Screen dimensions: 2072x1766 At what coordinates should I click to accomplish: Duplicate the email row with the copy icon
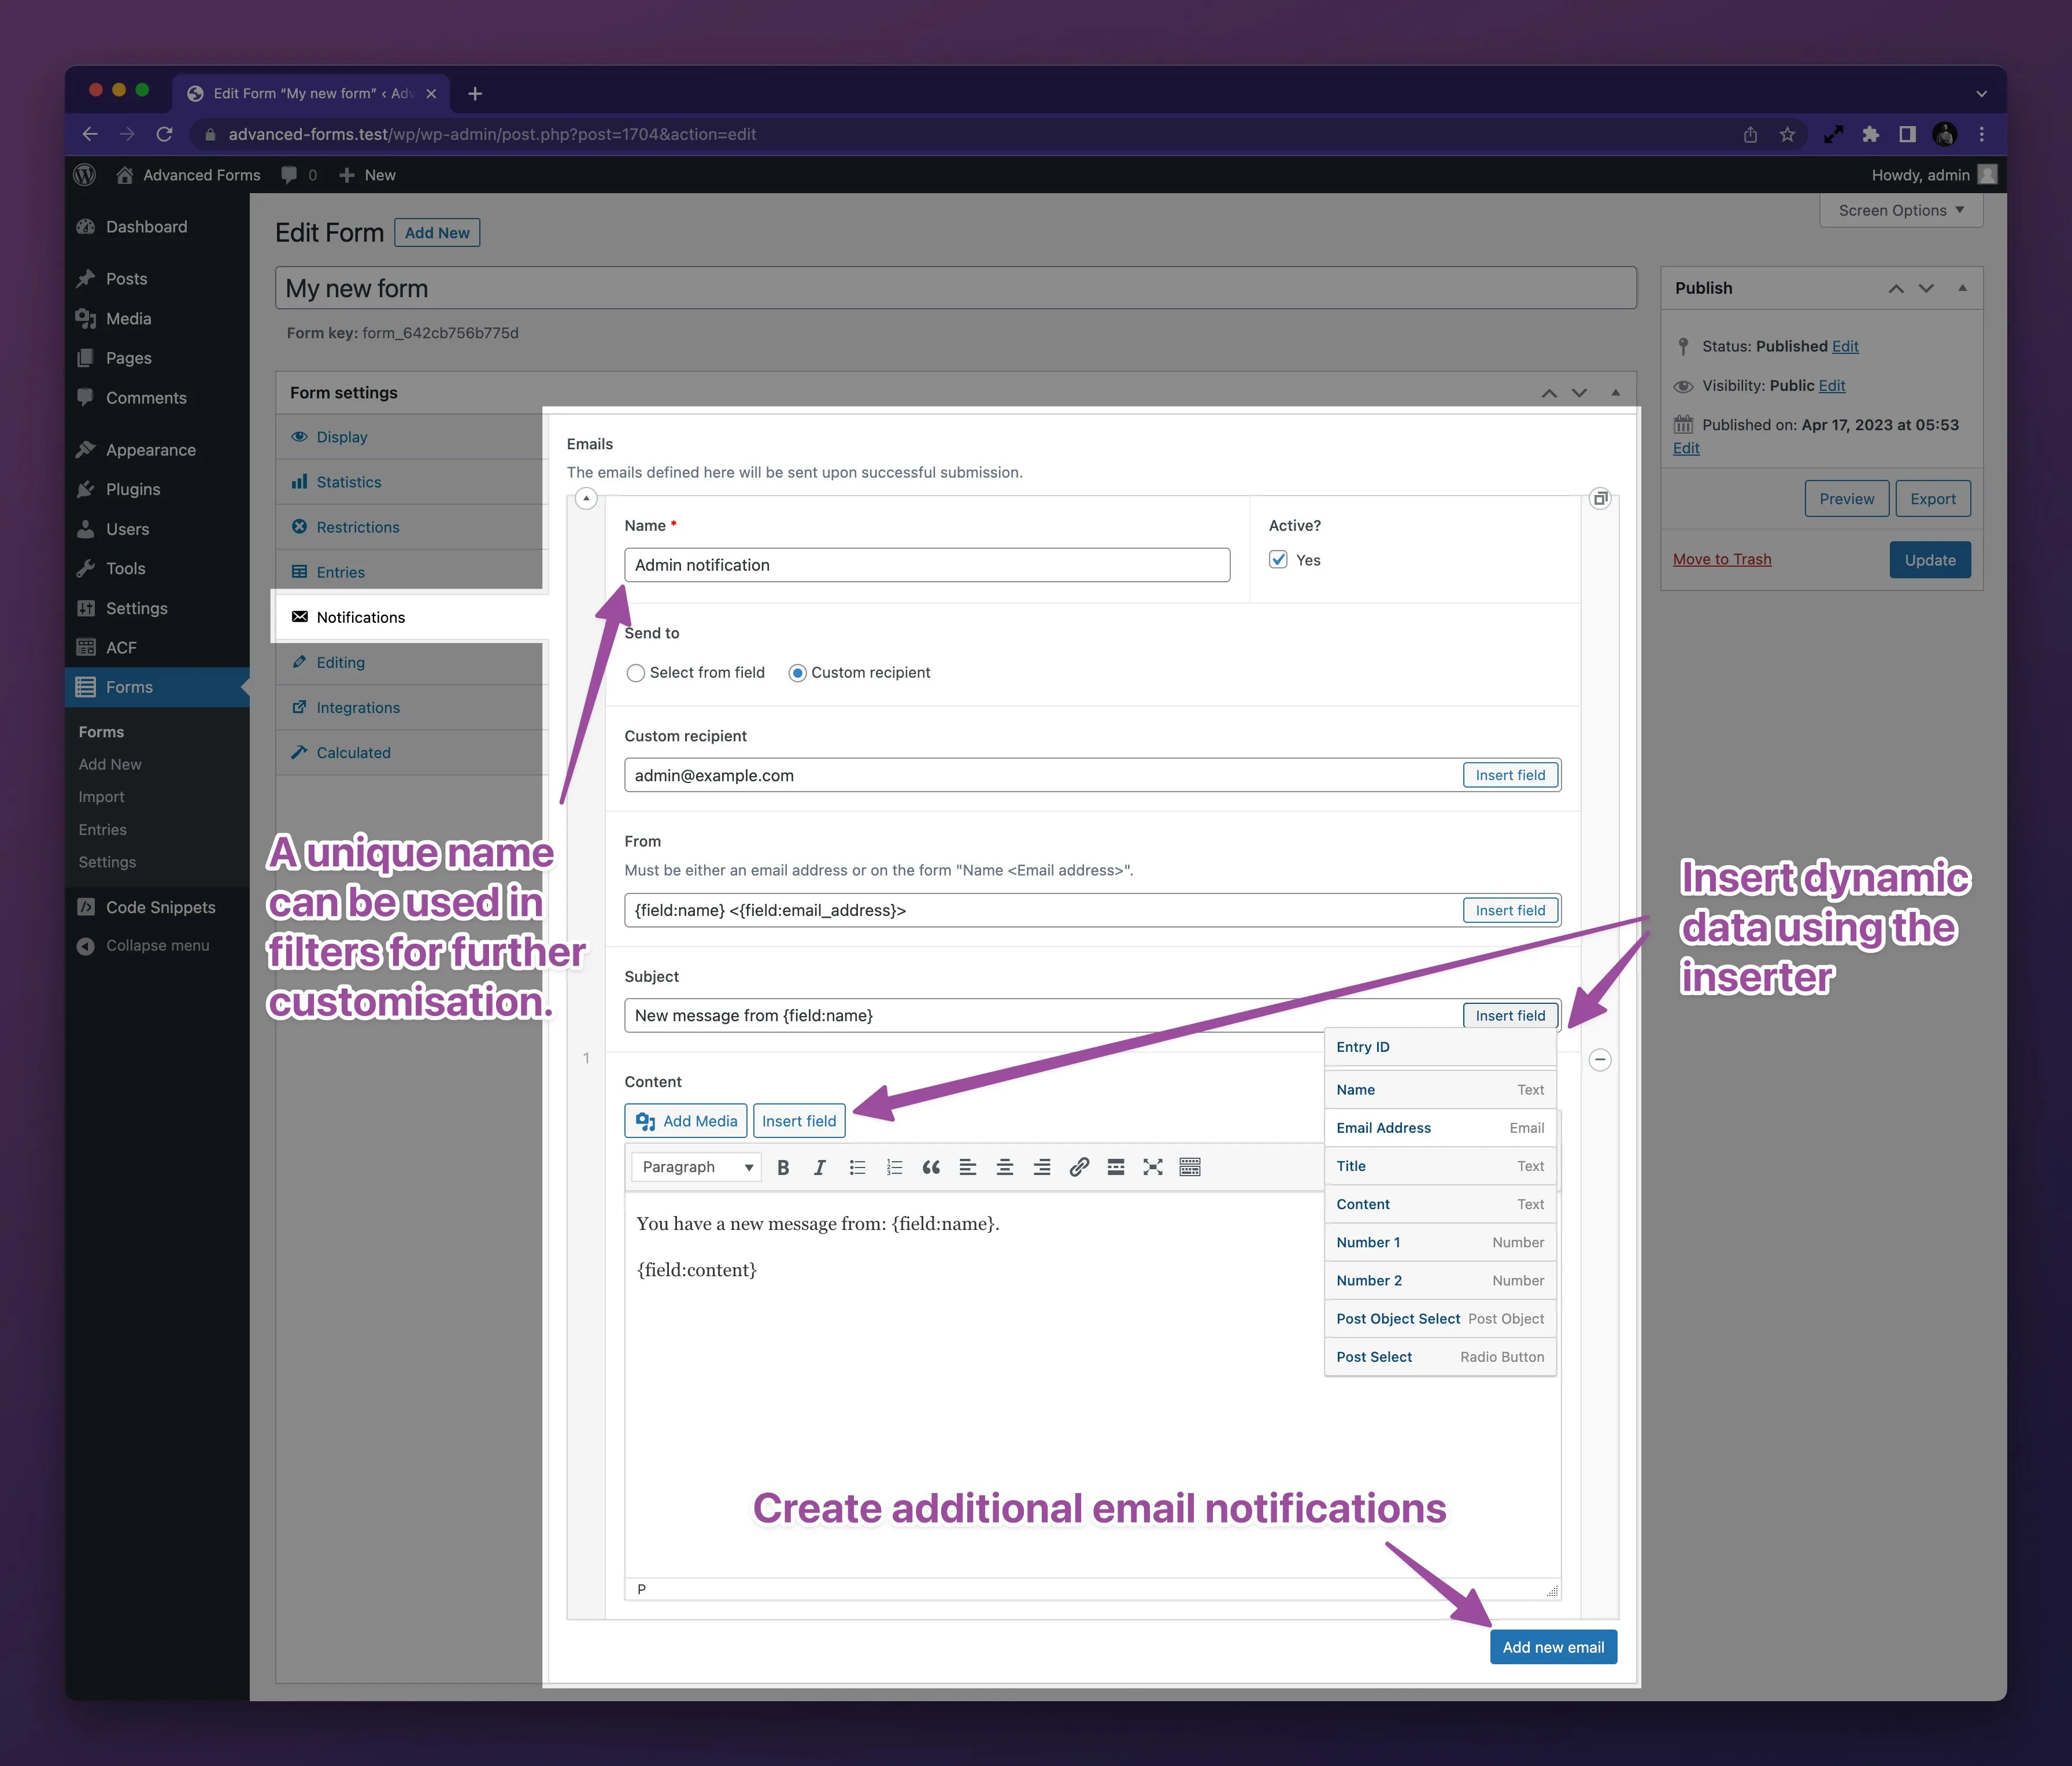click(x=1600, y=498)
